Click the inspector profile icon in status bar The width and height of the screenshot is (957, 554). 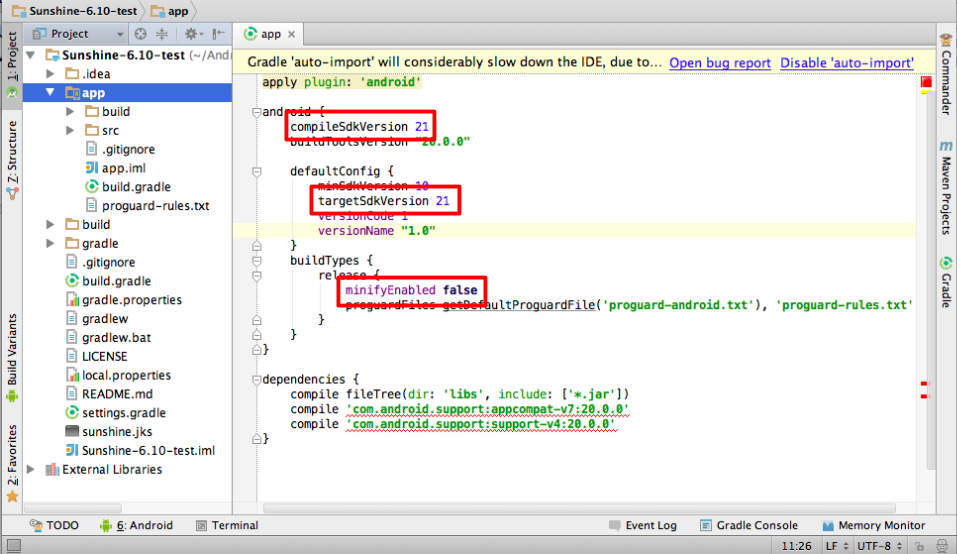pos(942,546)
